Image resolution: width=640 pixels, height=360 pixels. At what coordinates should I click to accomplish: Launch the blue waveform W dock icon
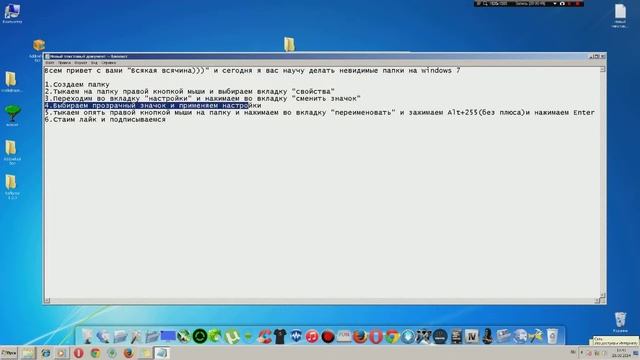[296, 337]
